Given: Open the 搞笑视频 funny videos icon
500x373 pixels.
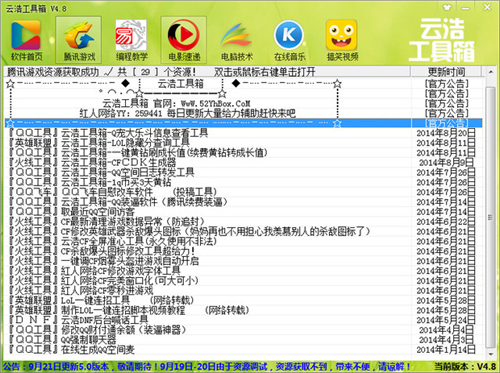Looking at the screenshot, I should coord(342,40).
